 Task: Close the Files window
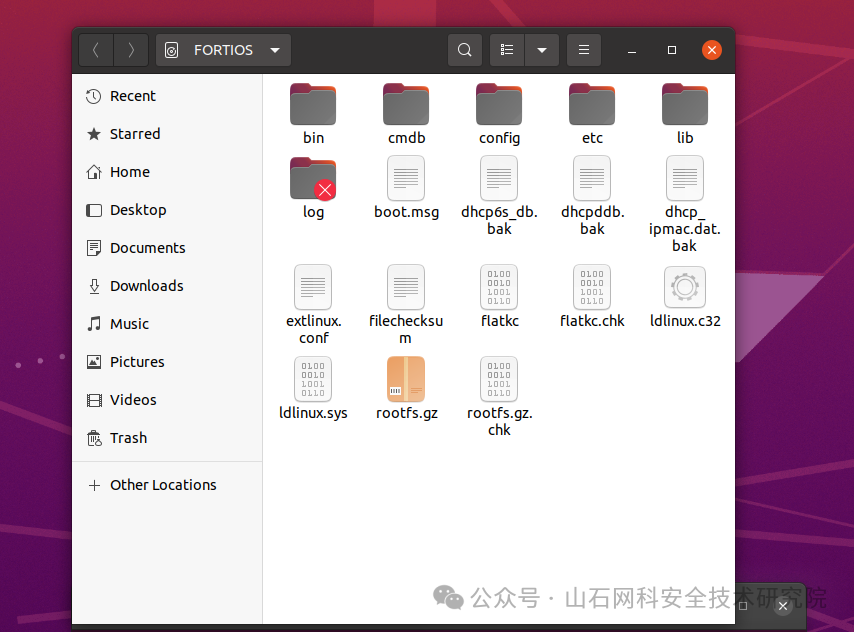712,50
